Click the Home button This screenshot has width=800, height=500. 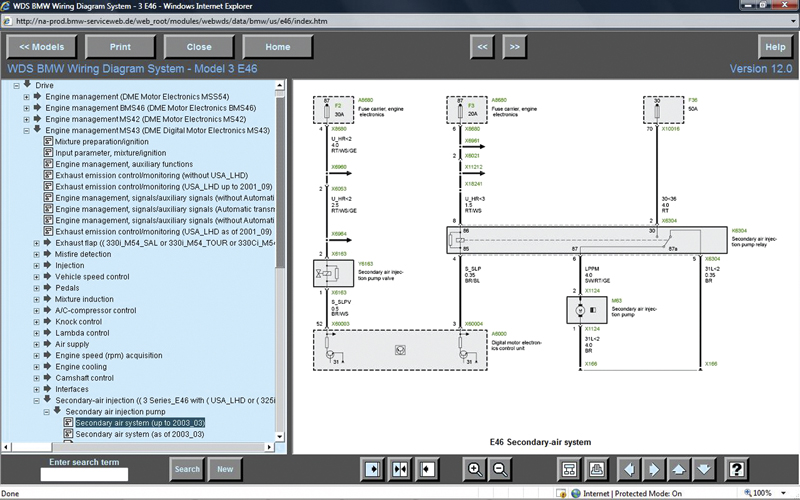278,47
